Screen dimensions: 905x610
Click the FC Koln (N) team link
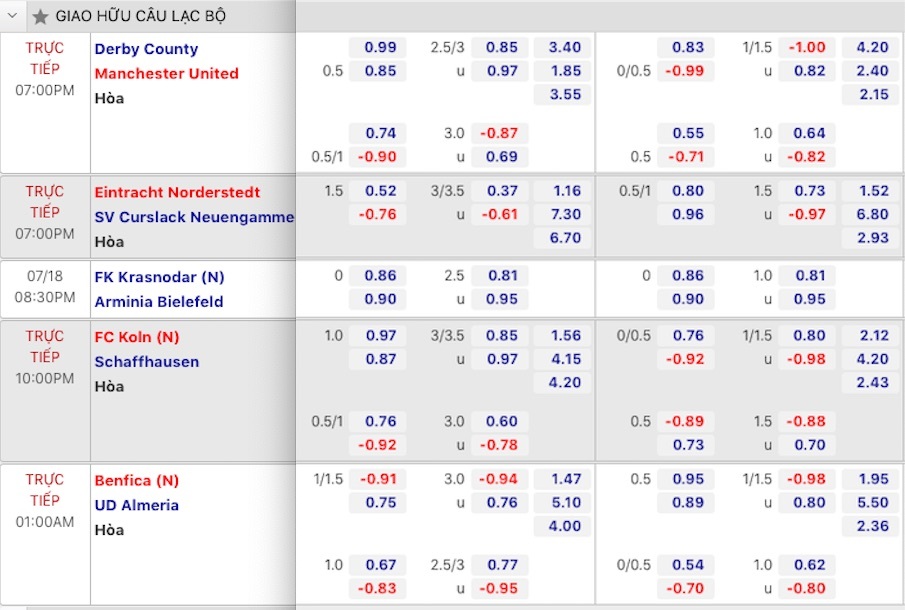point(137,337)
